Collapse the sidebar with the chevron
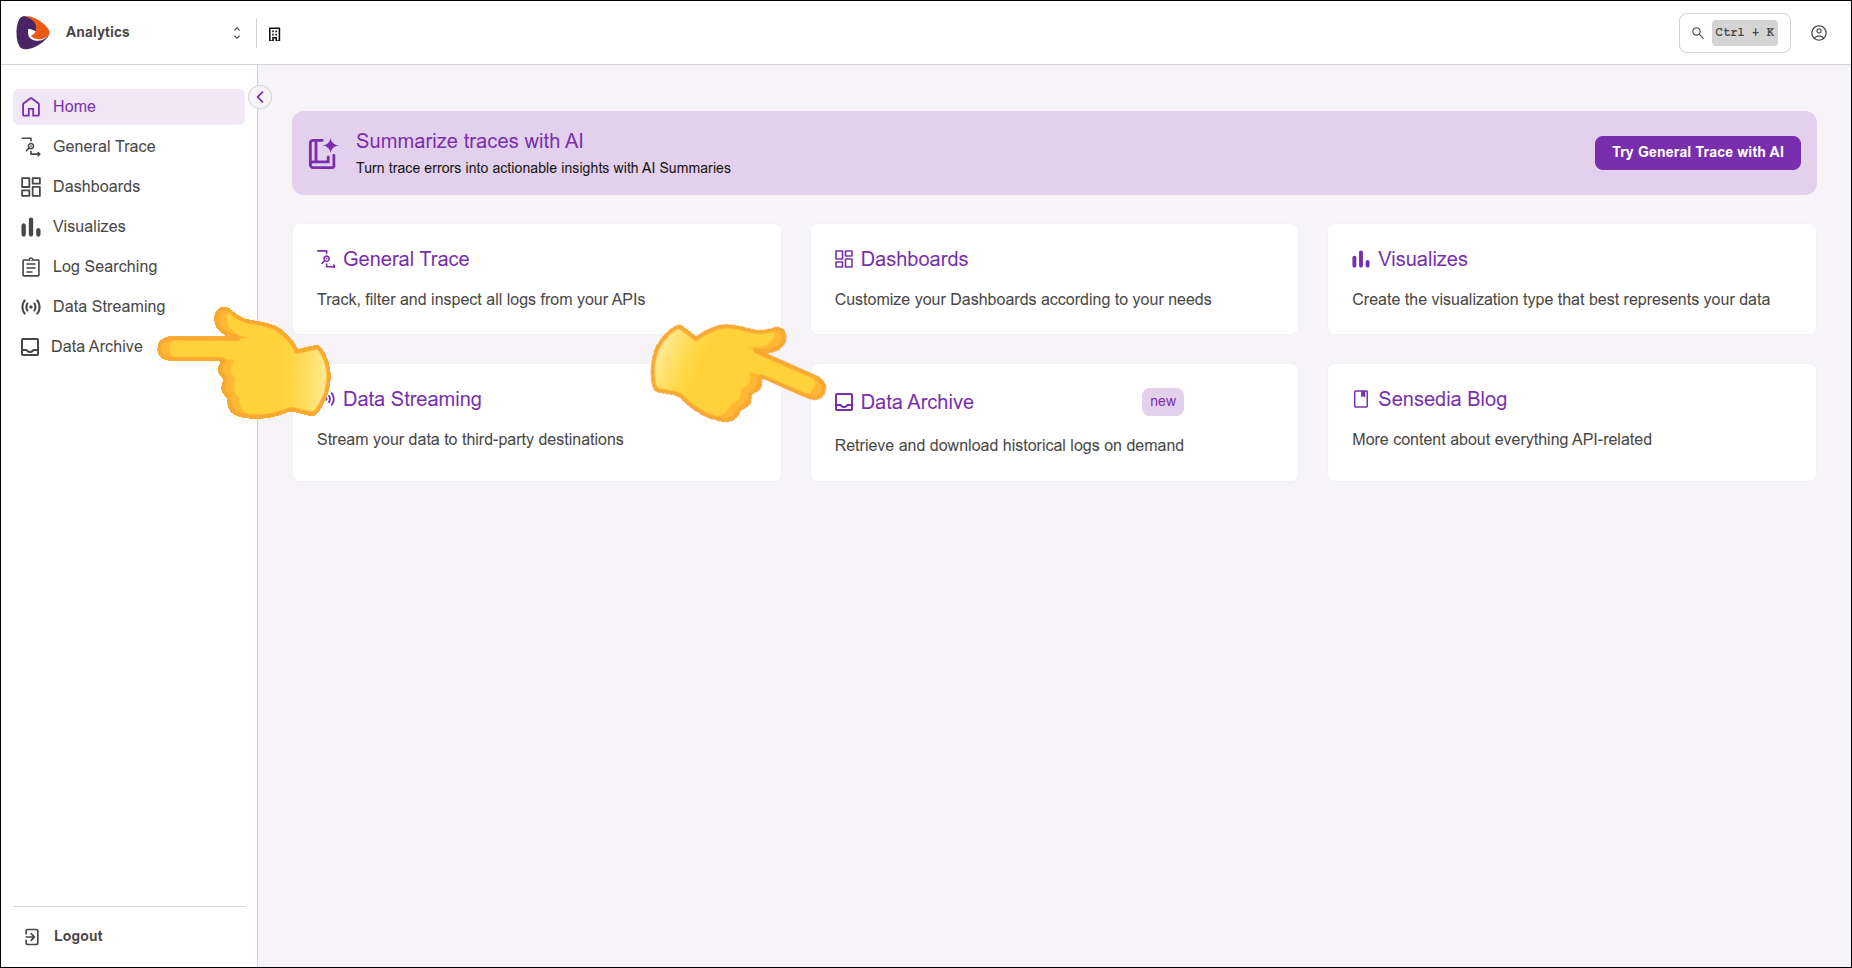 click(x=260, y=97)
